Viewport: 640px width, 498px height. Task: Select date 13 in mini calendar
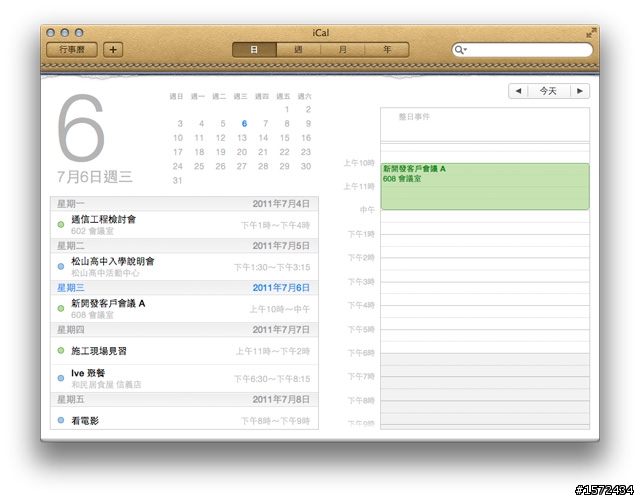coord(242,138)
